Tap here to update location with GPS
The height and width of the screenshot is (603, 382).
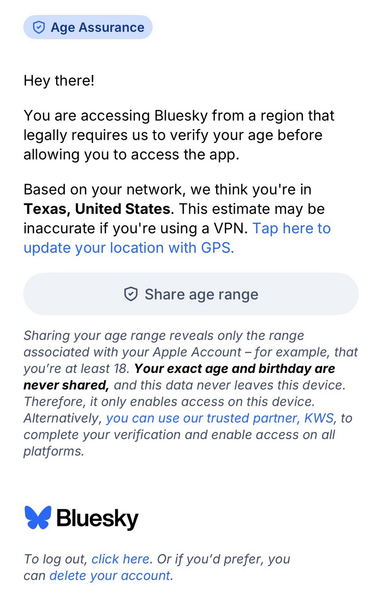(x=177, y=238)
